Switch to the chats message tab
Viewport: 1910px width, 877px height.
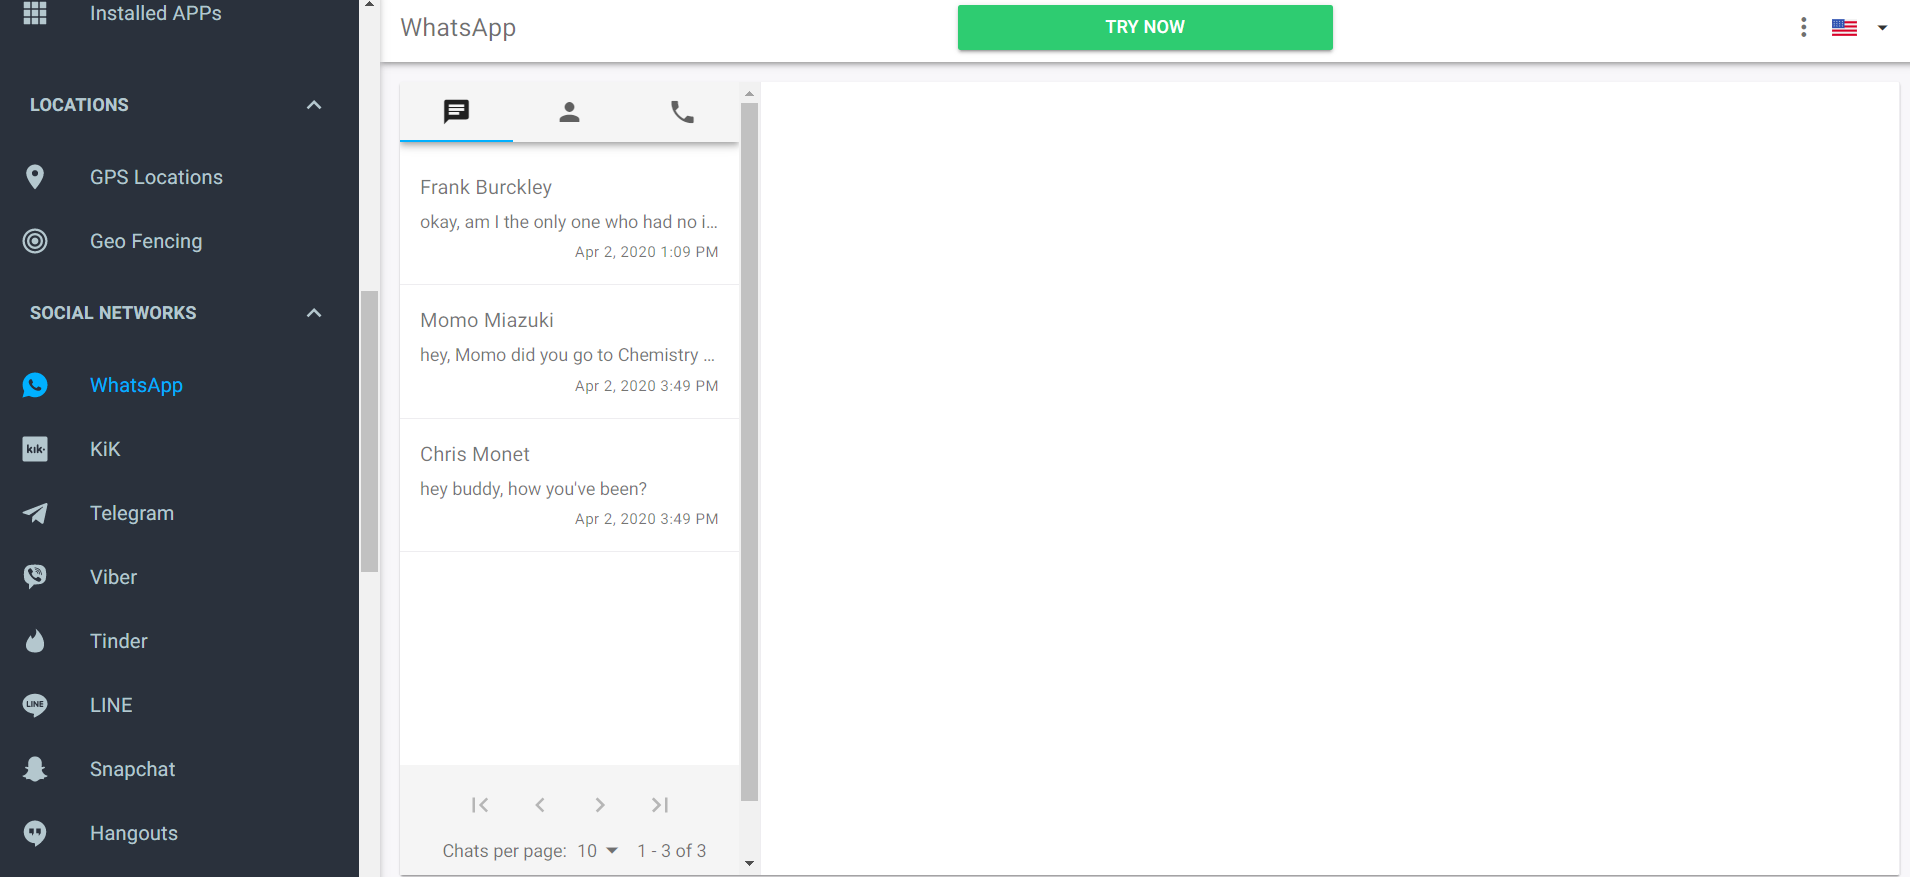point(456,111)
